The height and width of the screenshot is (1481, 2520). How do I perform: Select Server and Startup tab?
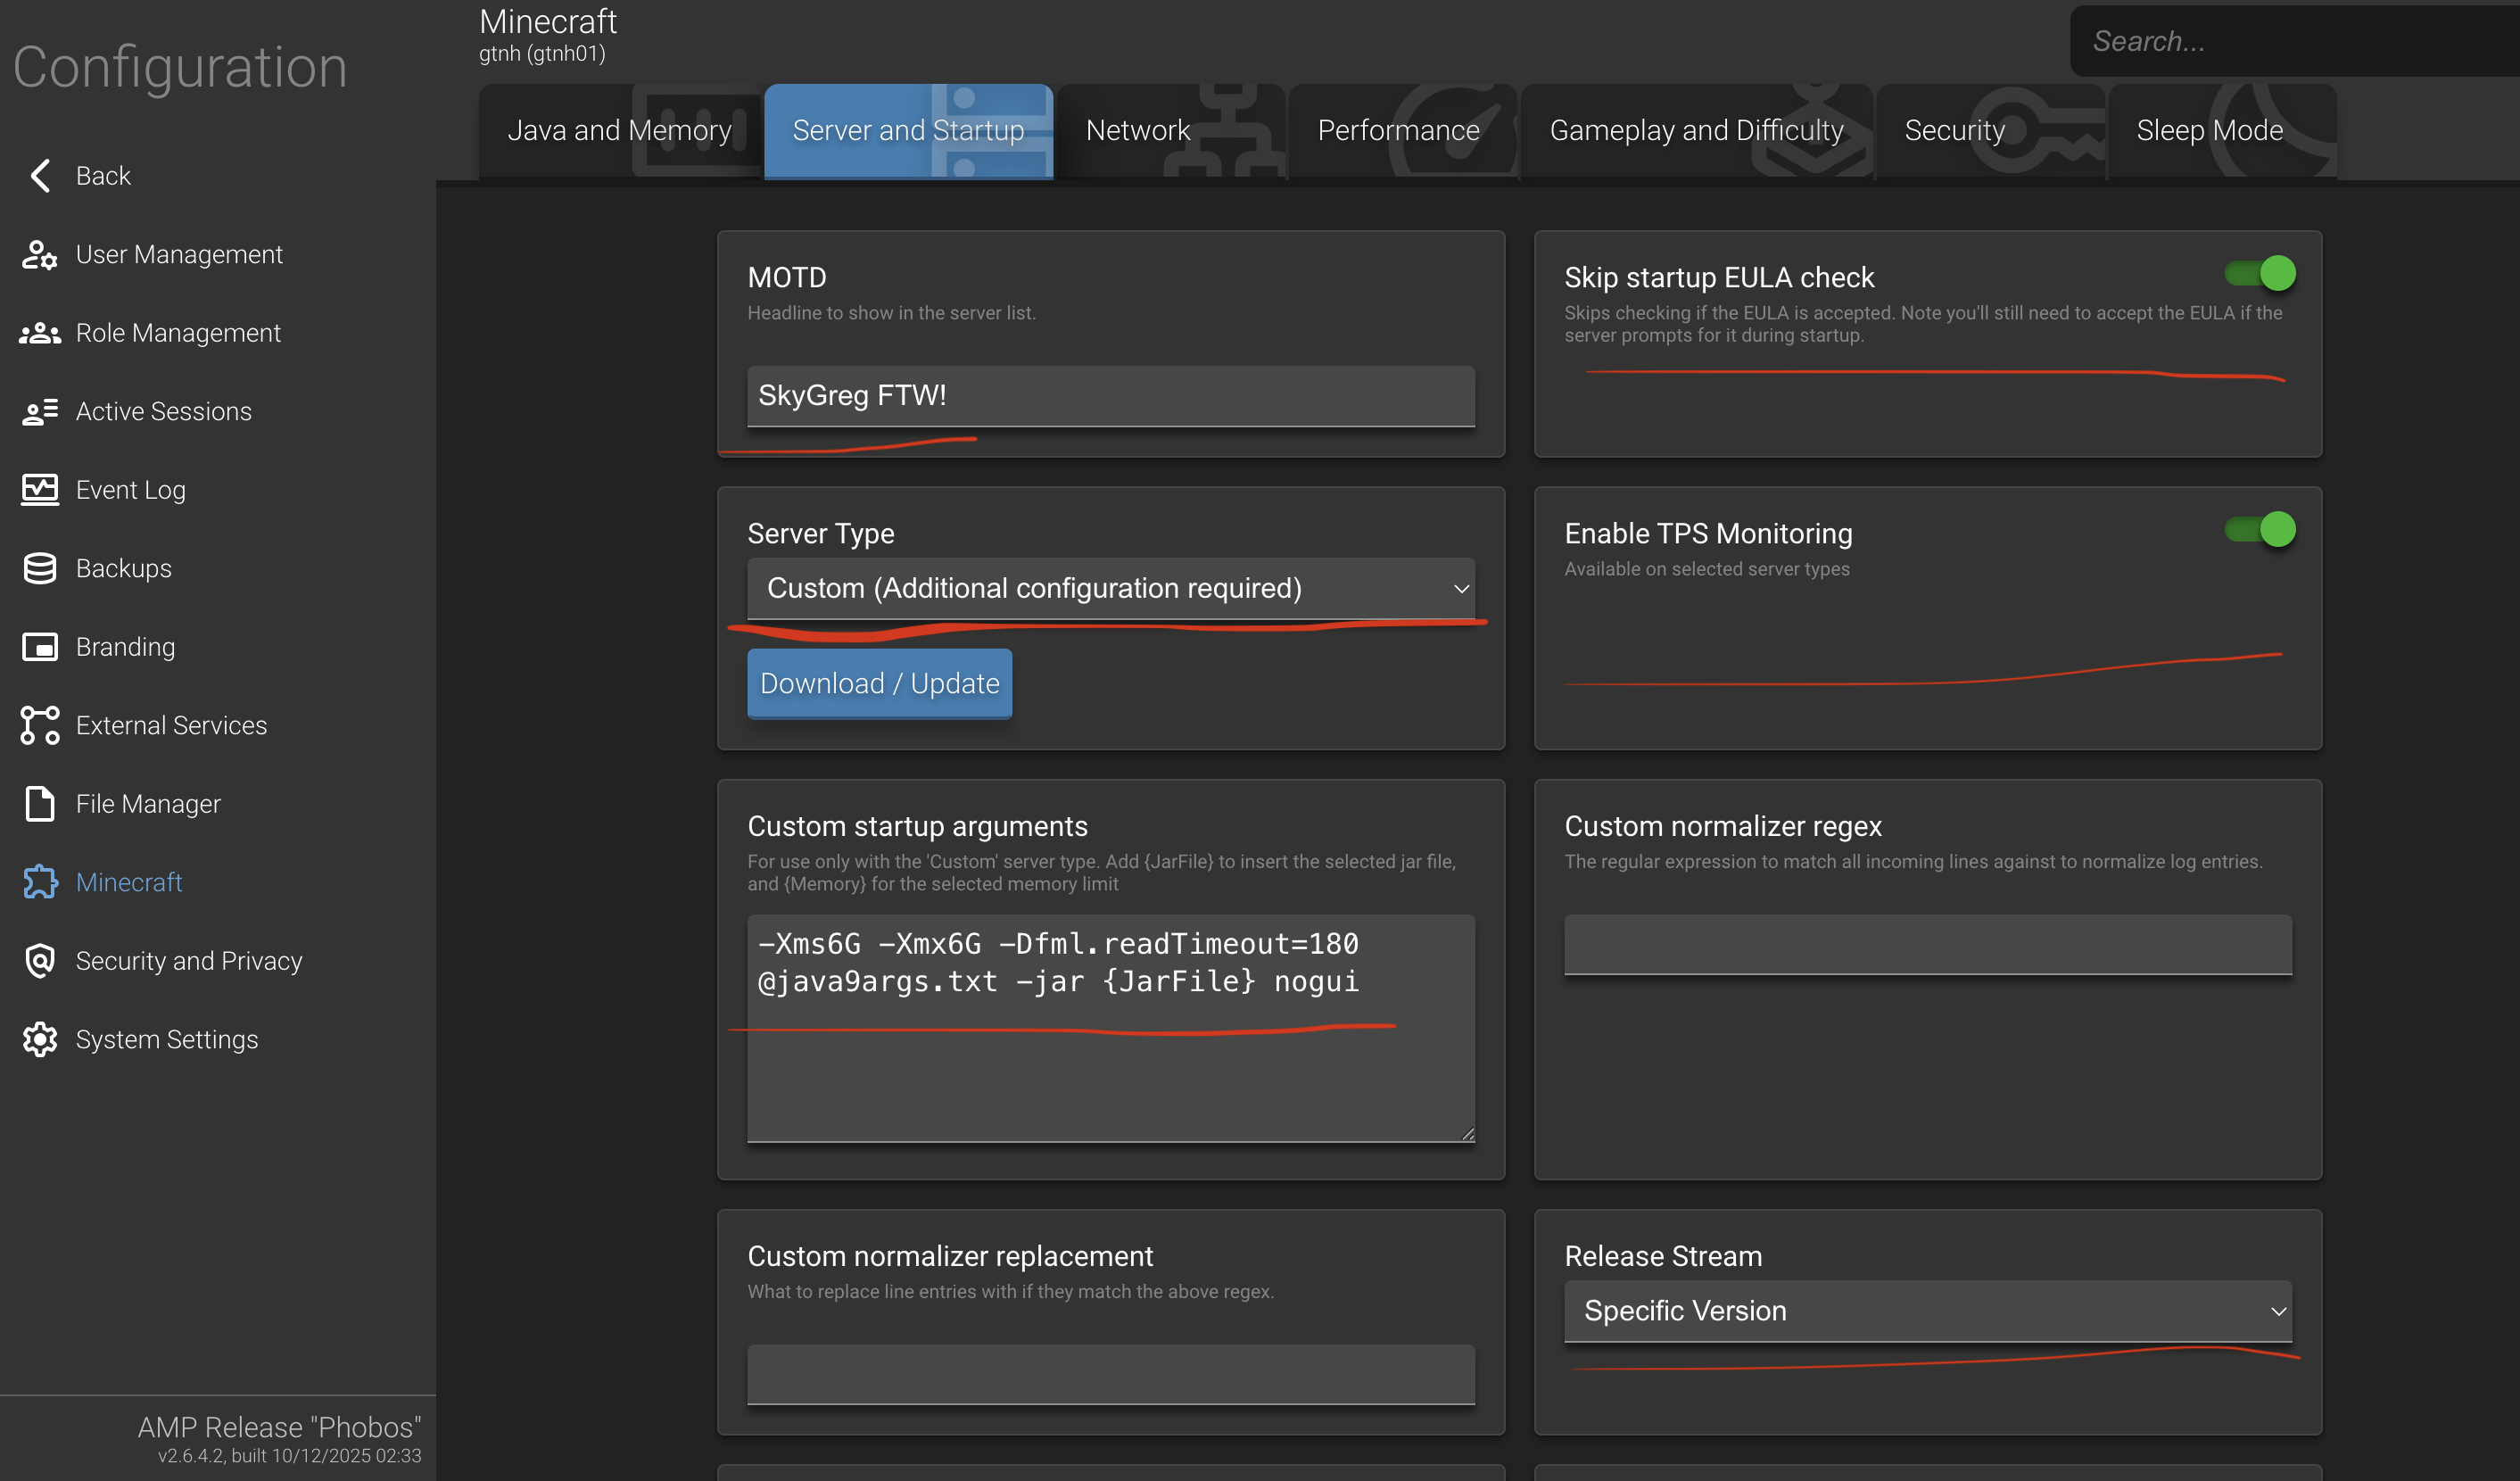point(908,131)
